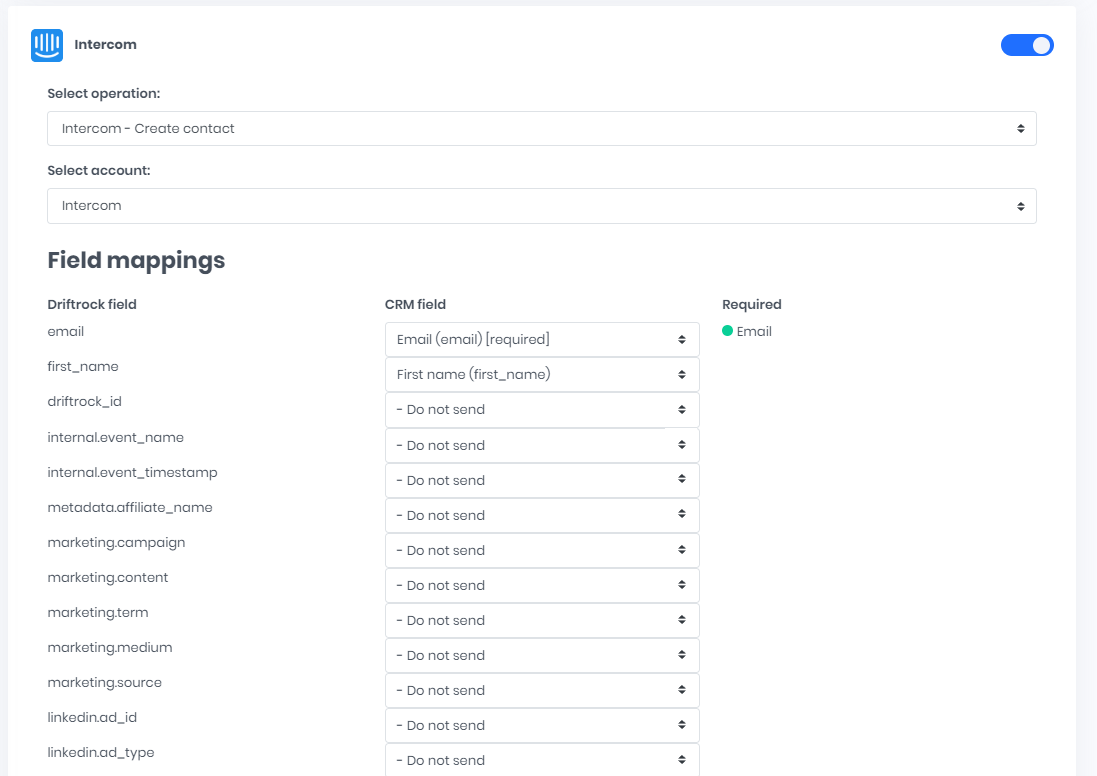Screen dimensions: 1097x776
Task: Open the driftrock_id mapping dropdown
Action: pos(541,410)
